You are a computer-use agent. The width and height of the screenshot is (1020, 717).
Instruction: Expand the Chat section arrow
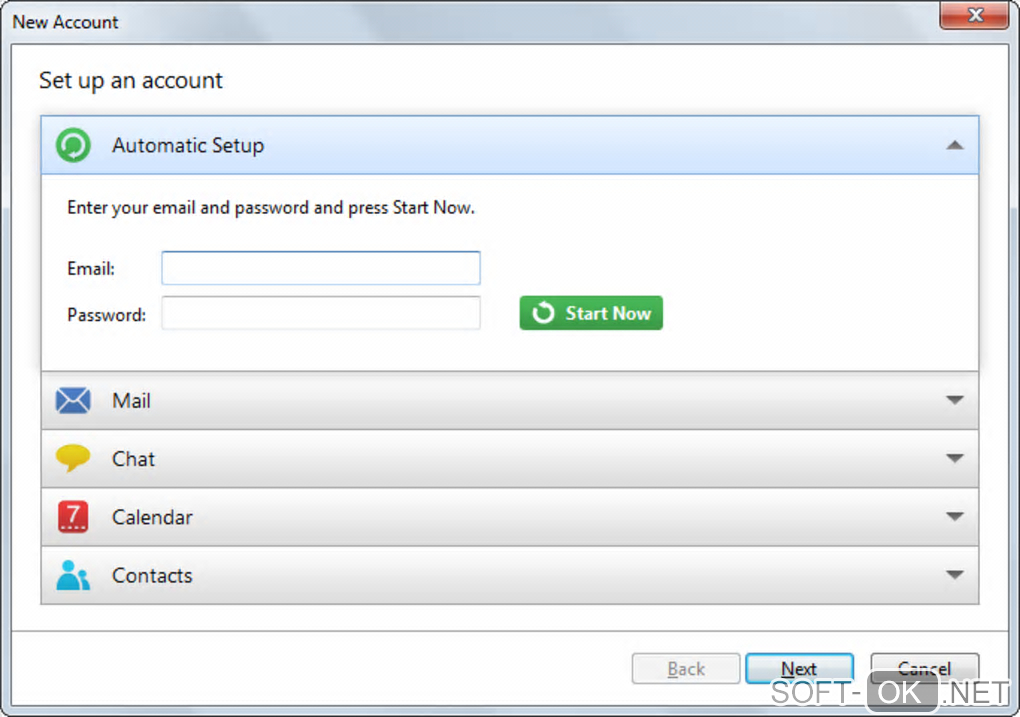coord(954,459)
